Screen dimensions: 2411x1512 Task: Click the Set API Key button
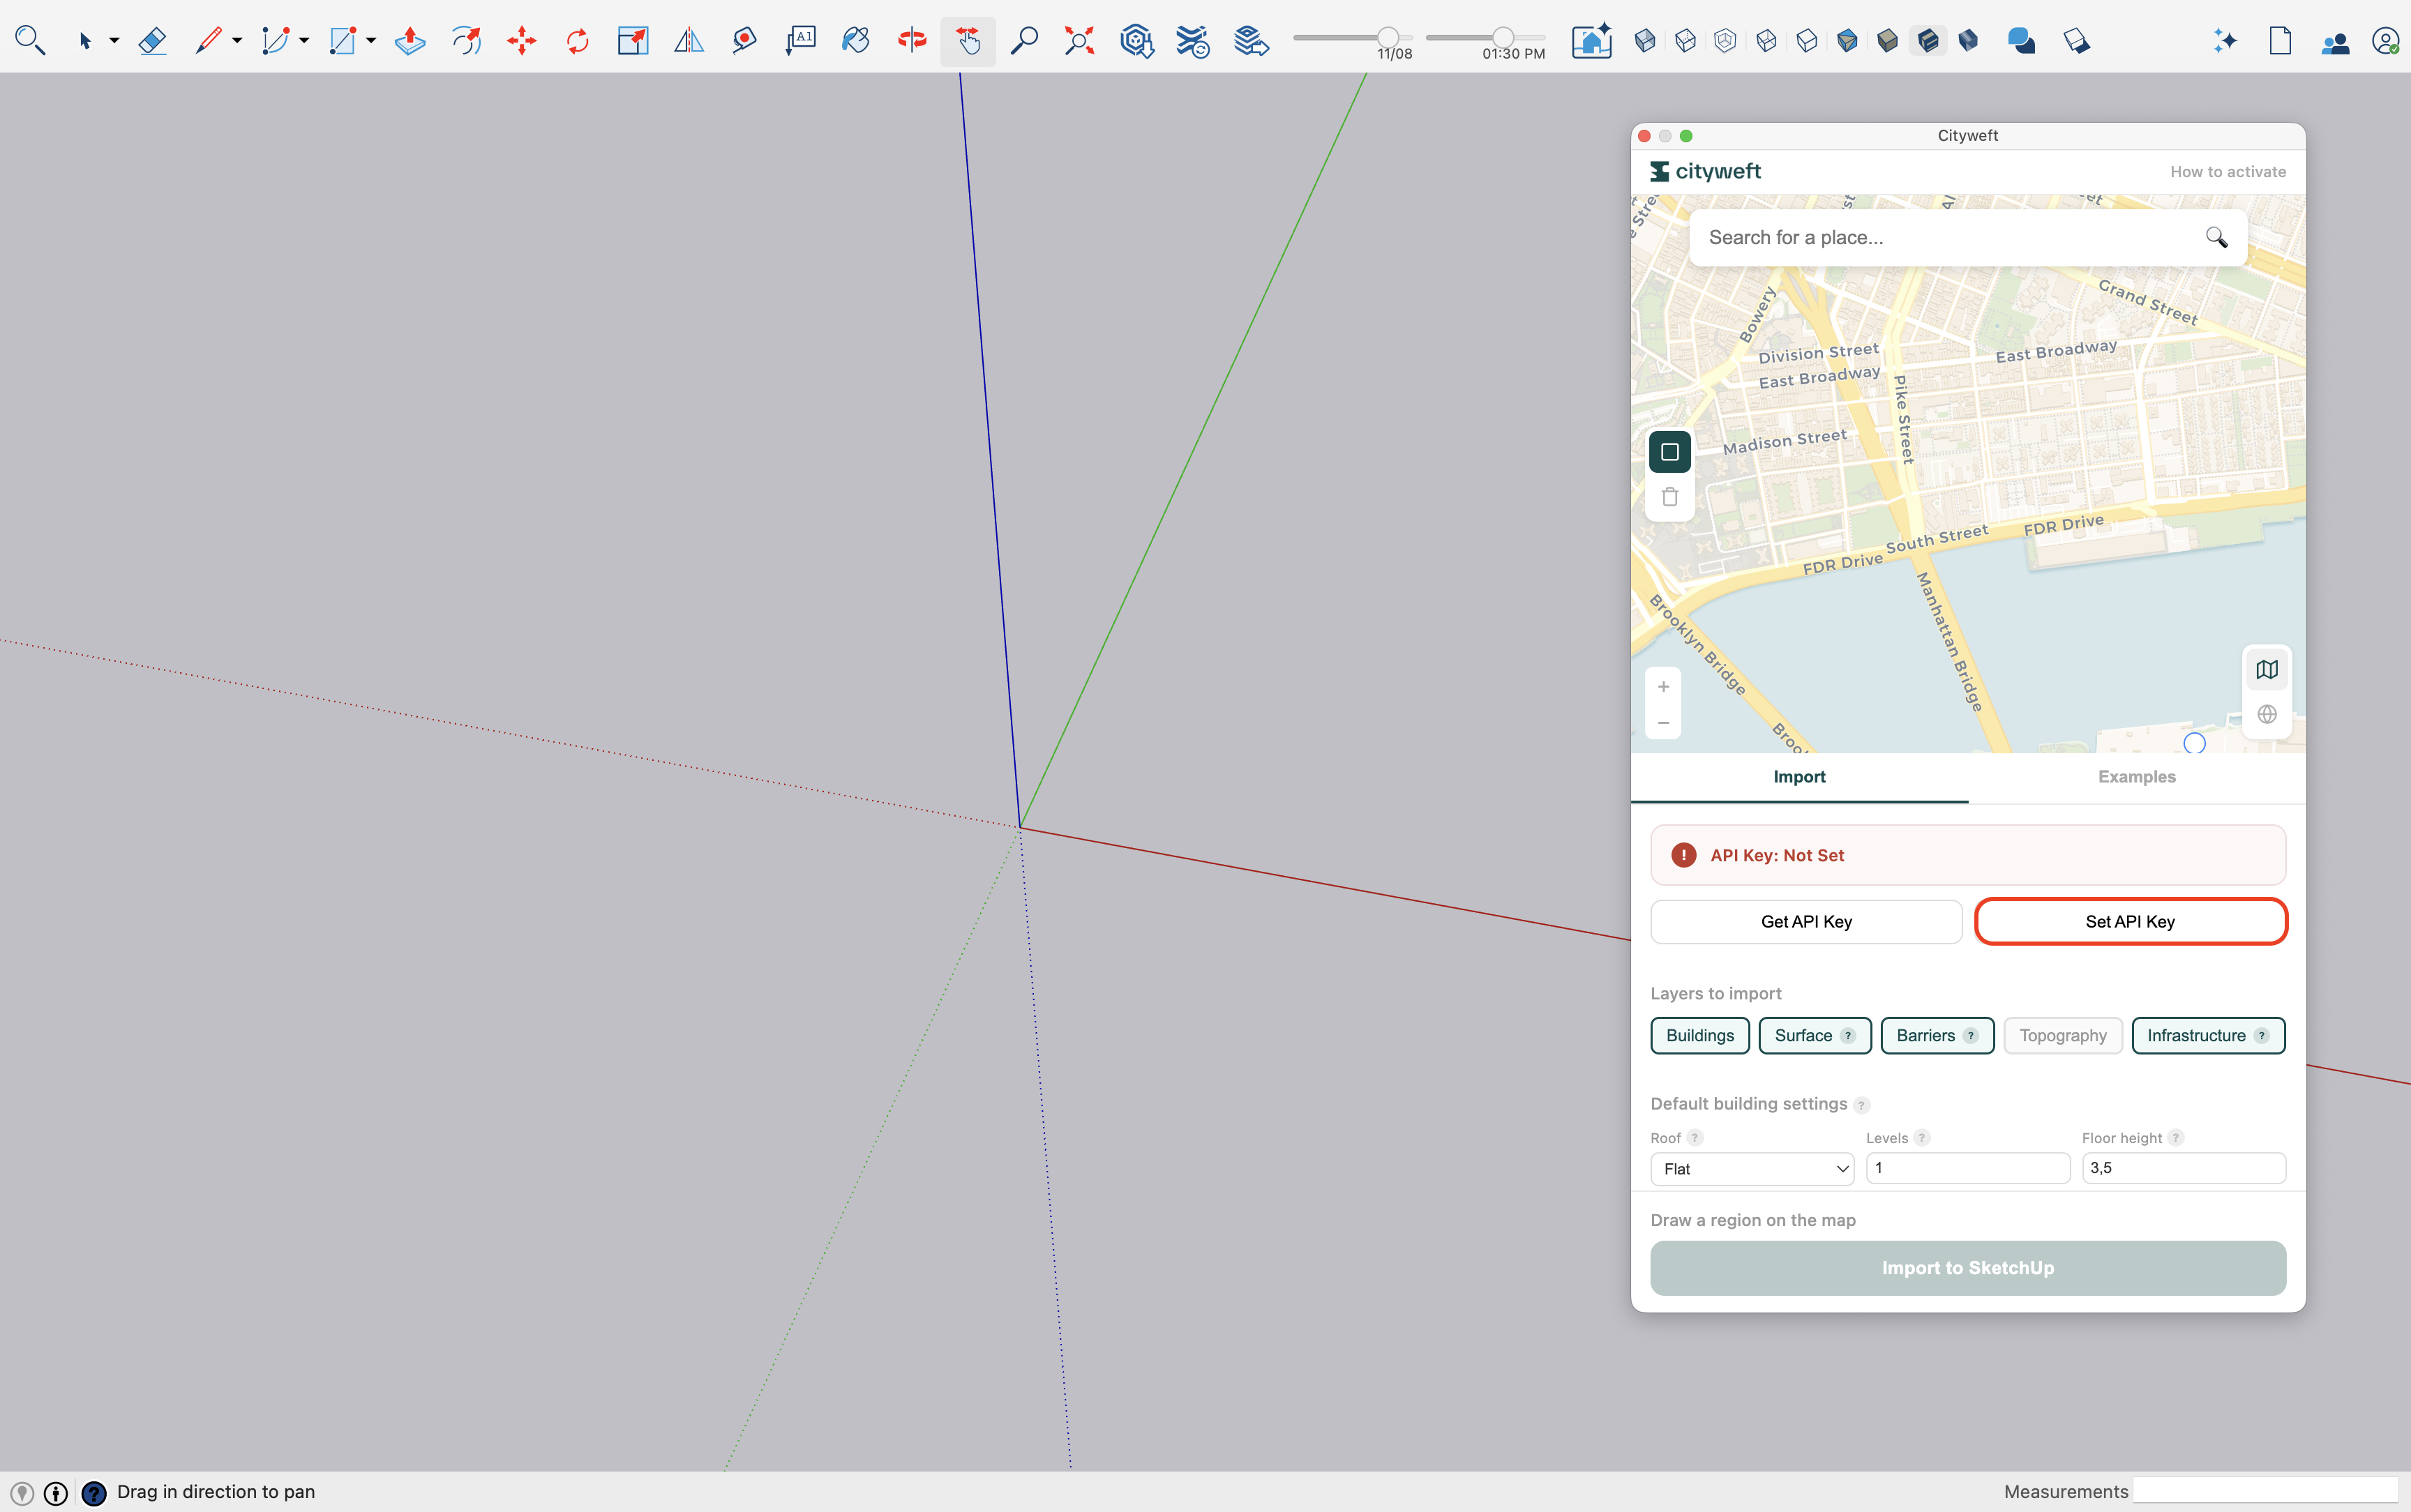(2130, 922)
